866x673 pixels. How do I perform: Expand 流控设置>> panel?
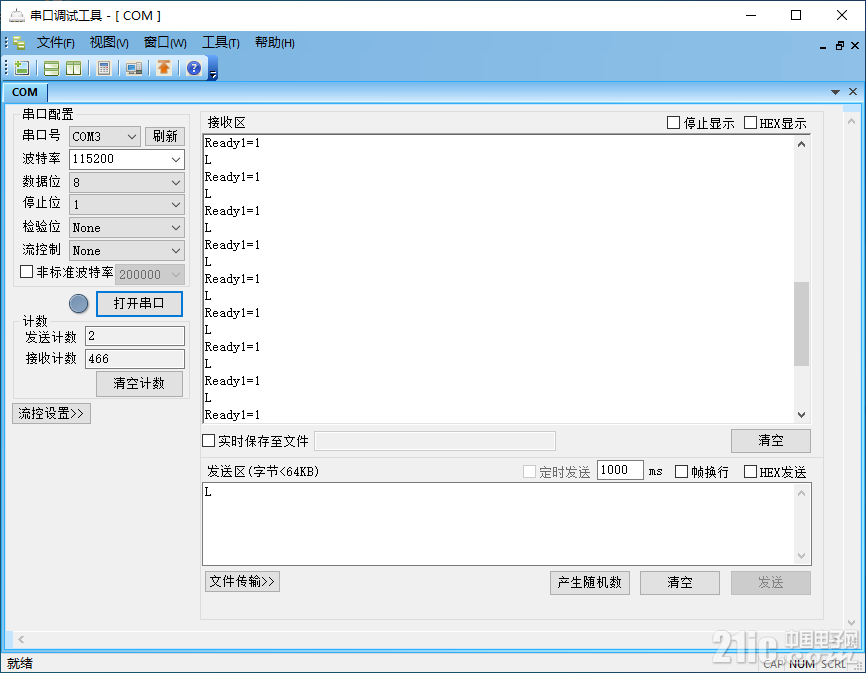(51, 414)
